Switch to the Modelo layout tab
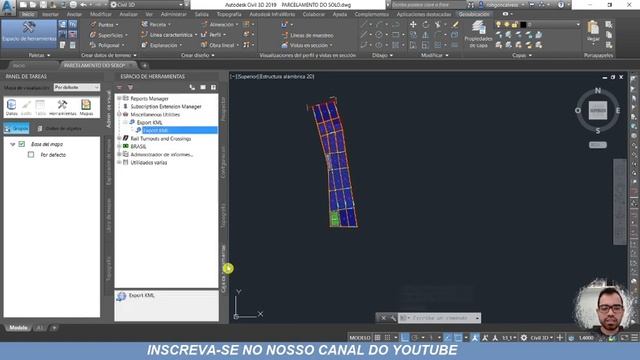This screenshot has width=640, height=360. tap(18, 328)
